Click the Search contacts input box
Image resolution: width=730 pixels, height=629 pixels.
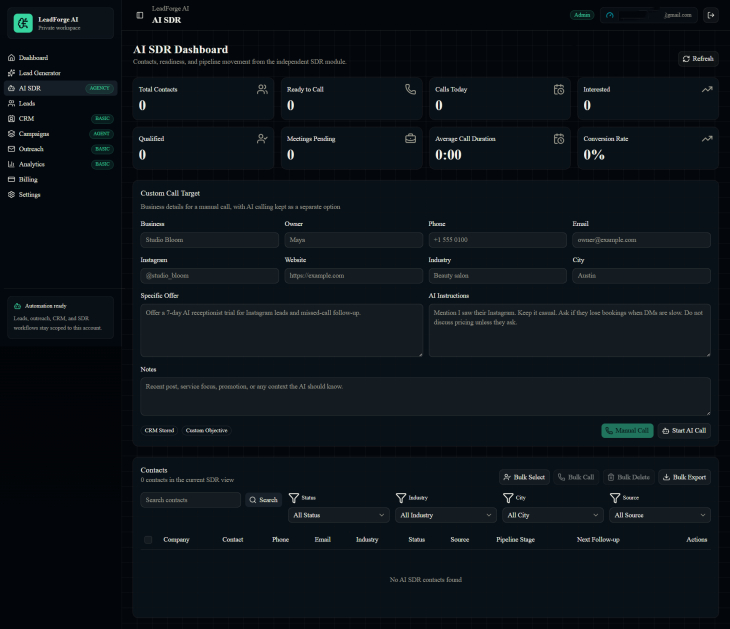190,500
